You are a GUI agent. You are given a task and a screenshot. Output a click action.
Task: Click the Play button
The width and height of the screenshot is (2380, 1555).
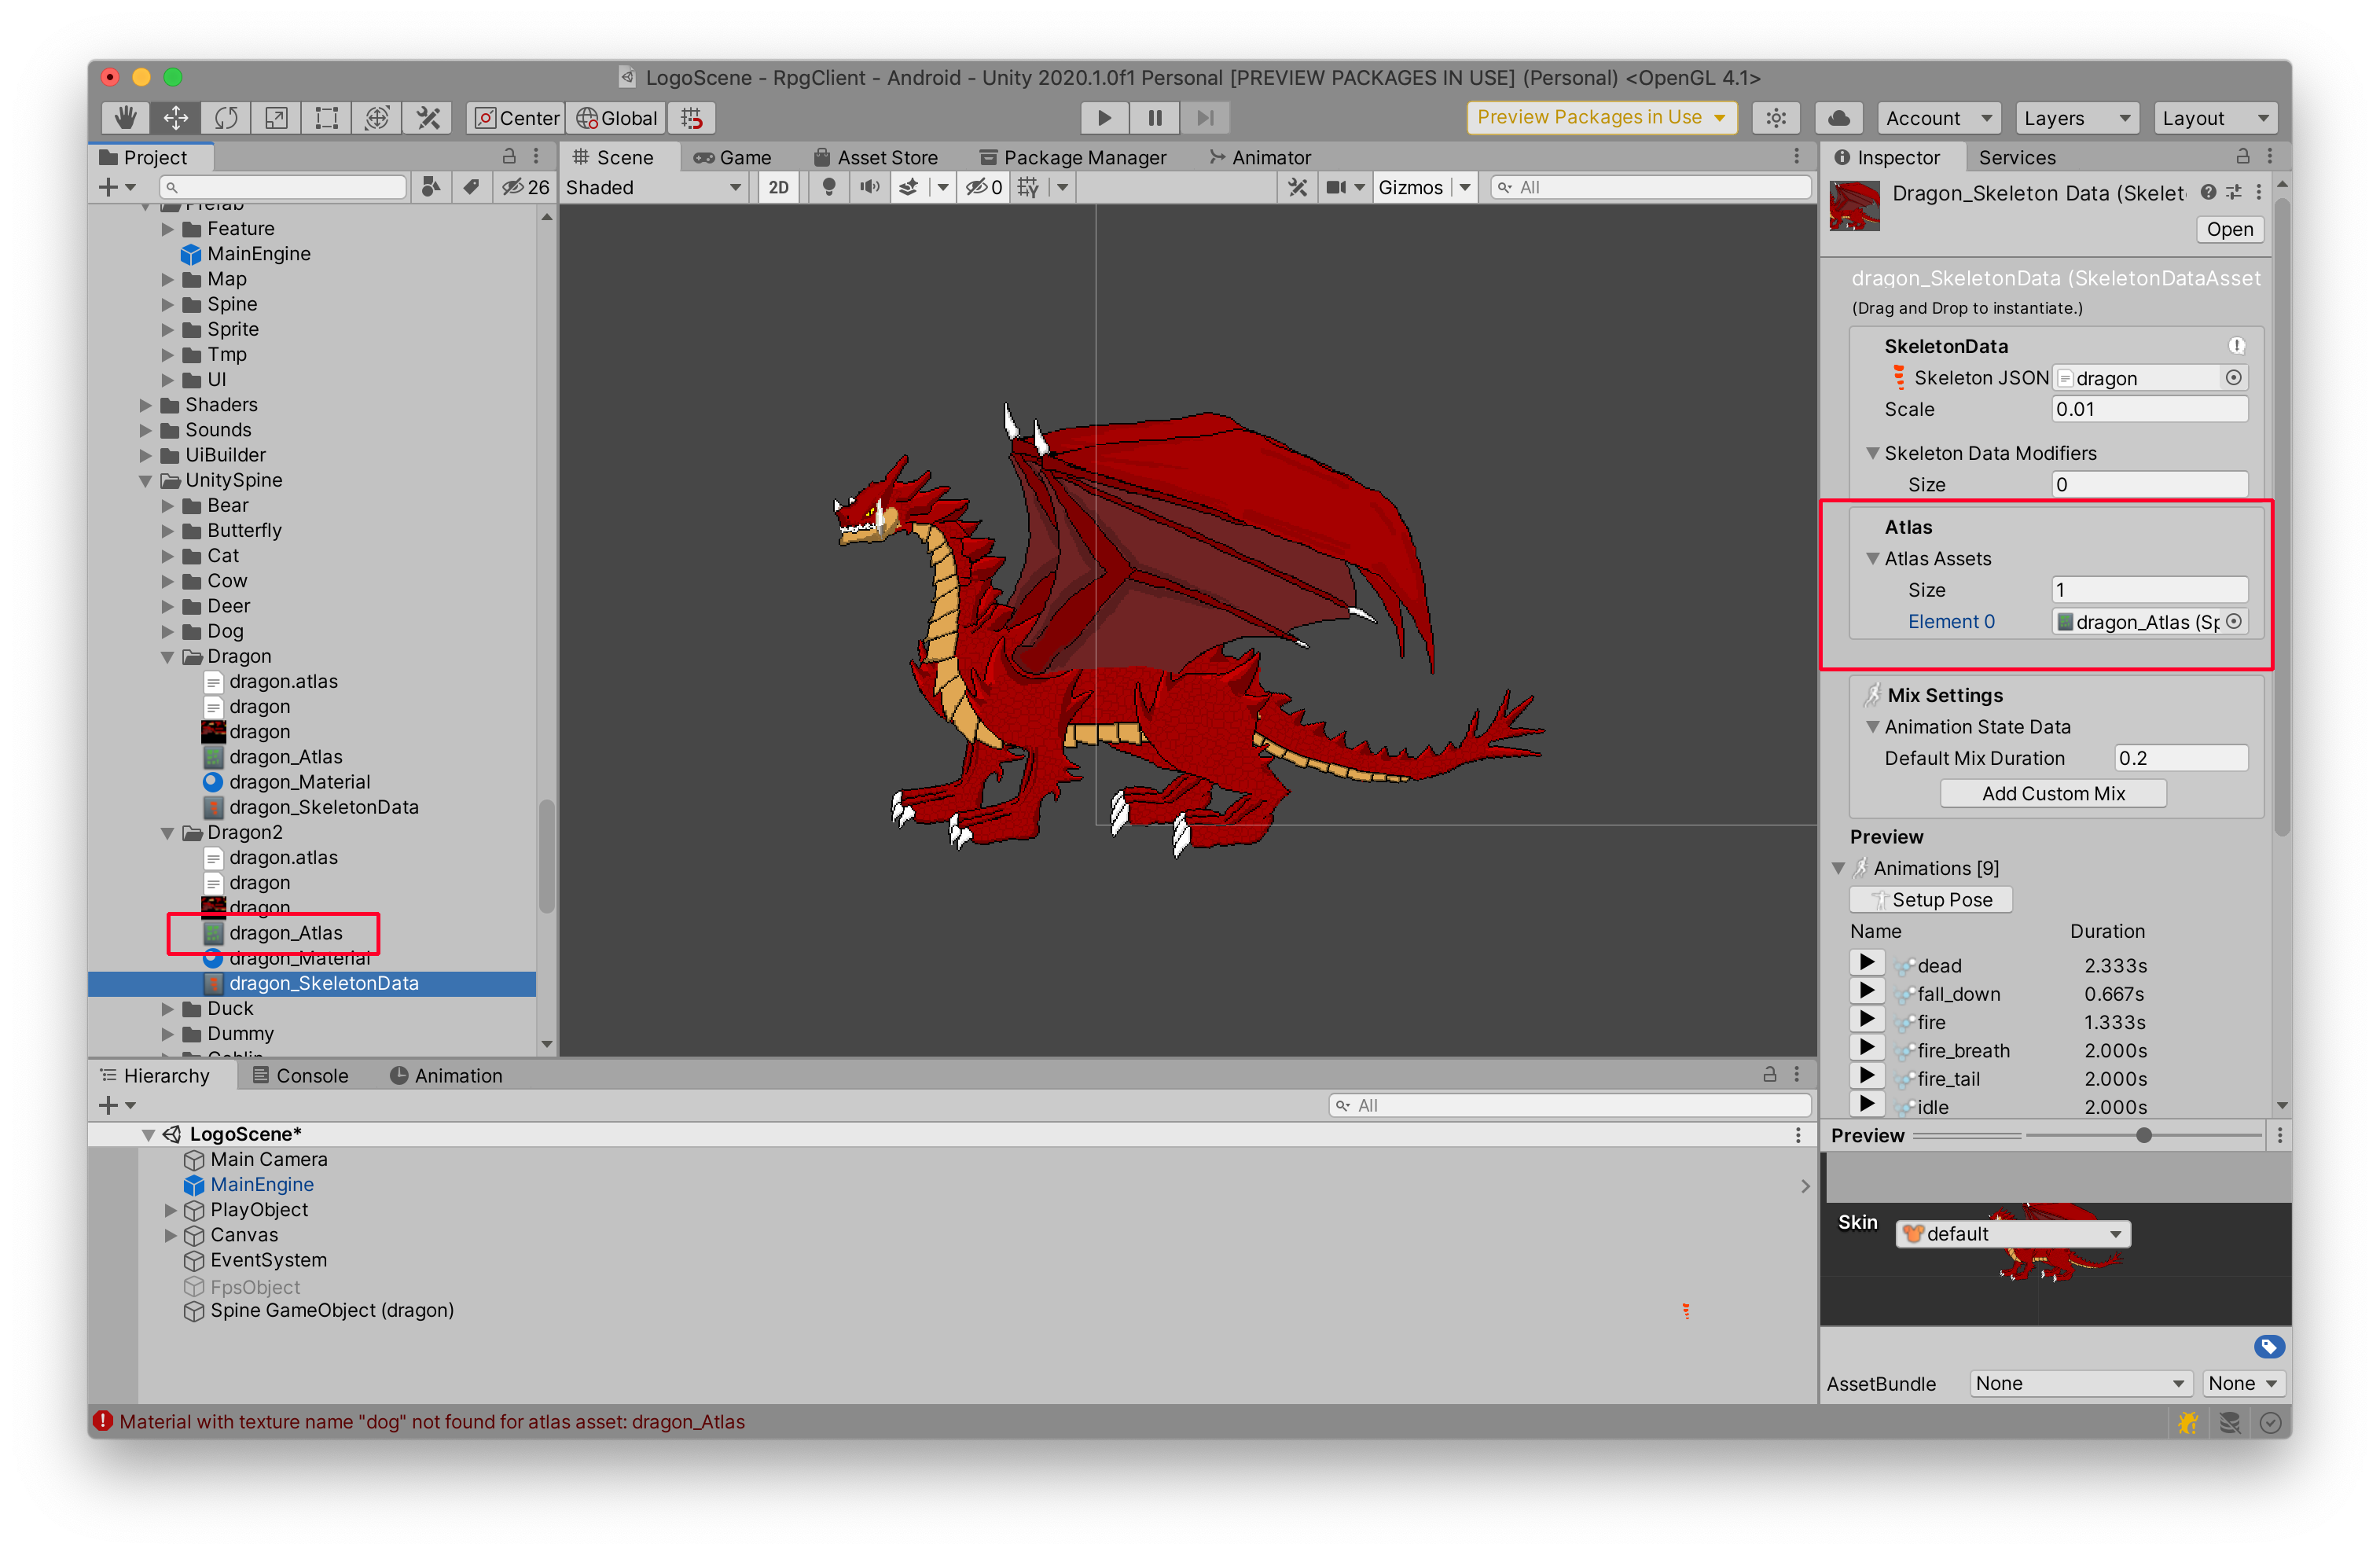point(1104,118)
